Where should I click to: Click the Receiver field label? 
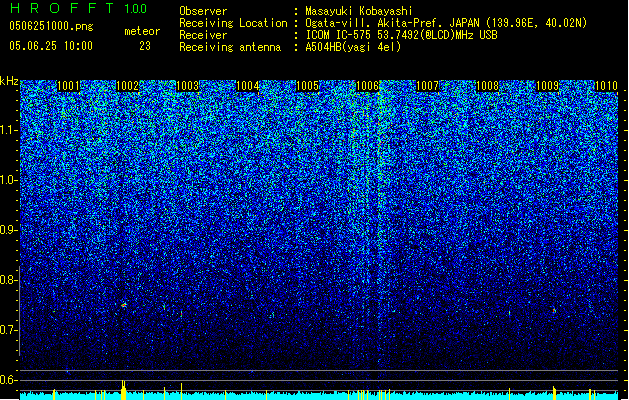[x=203, y=35]
